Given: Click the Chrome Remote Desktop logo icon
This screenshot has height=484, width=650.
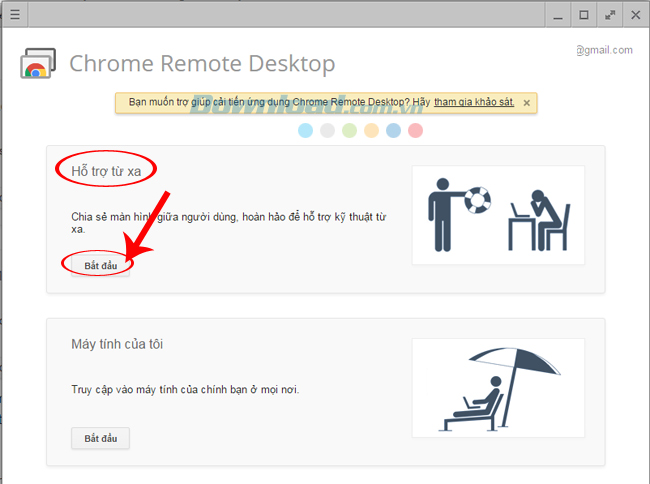Looking at the screenshot, I should (x=38, y=64).
